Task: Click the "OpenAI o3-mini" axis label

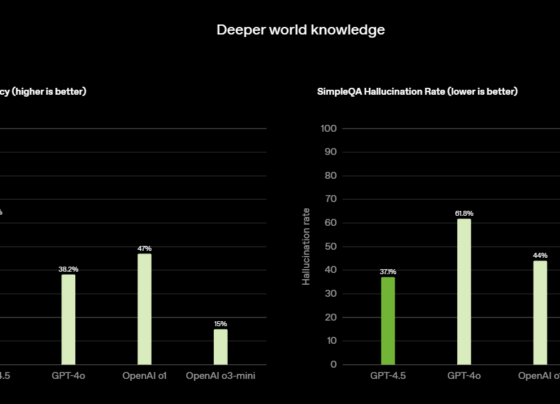Action: [x=220, y=376]
